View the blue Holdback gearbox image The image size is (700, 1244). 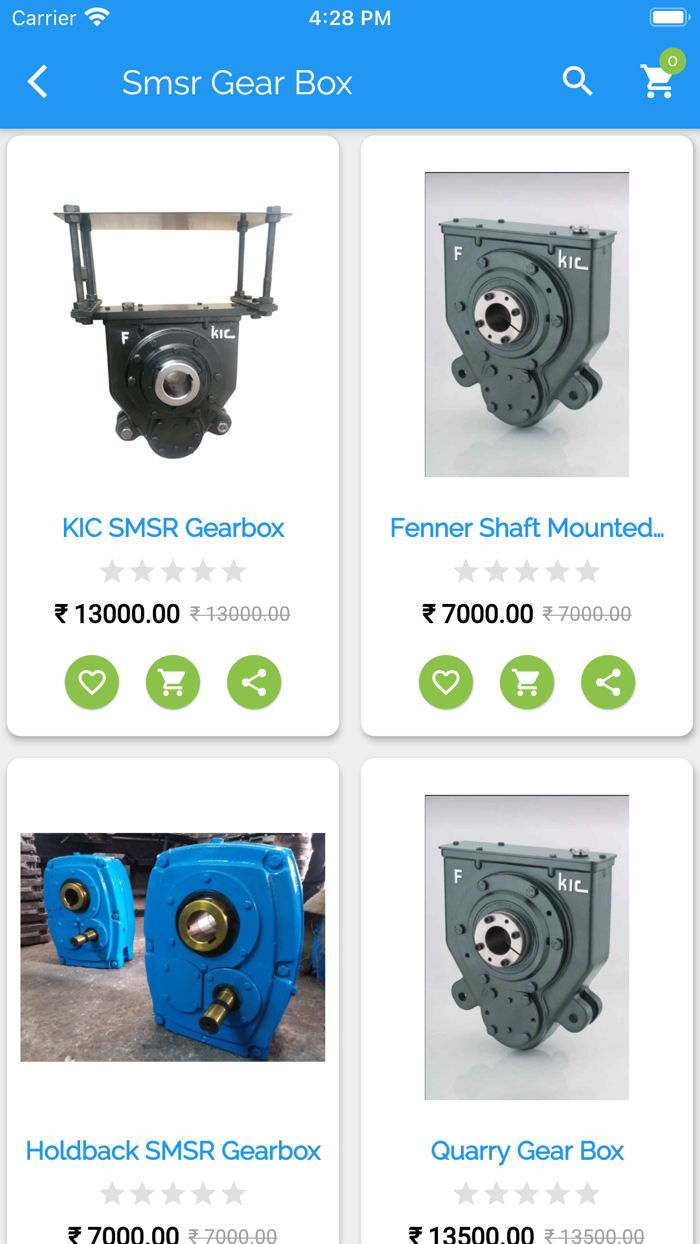tap(173, 947)
